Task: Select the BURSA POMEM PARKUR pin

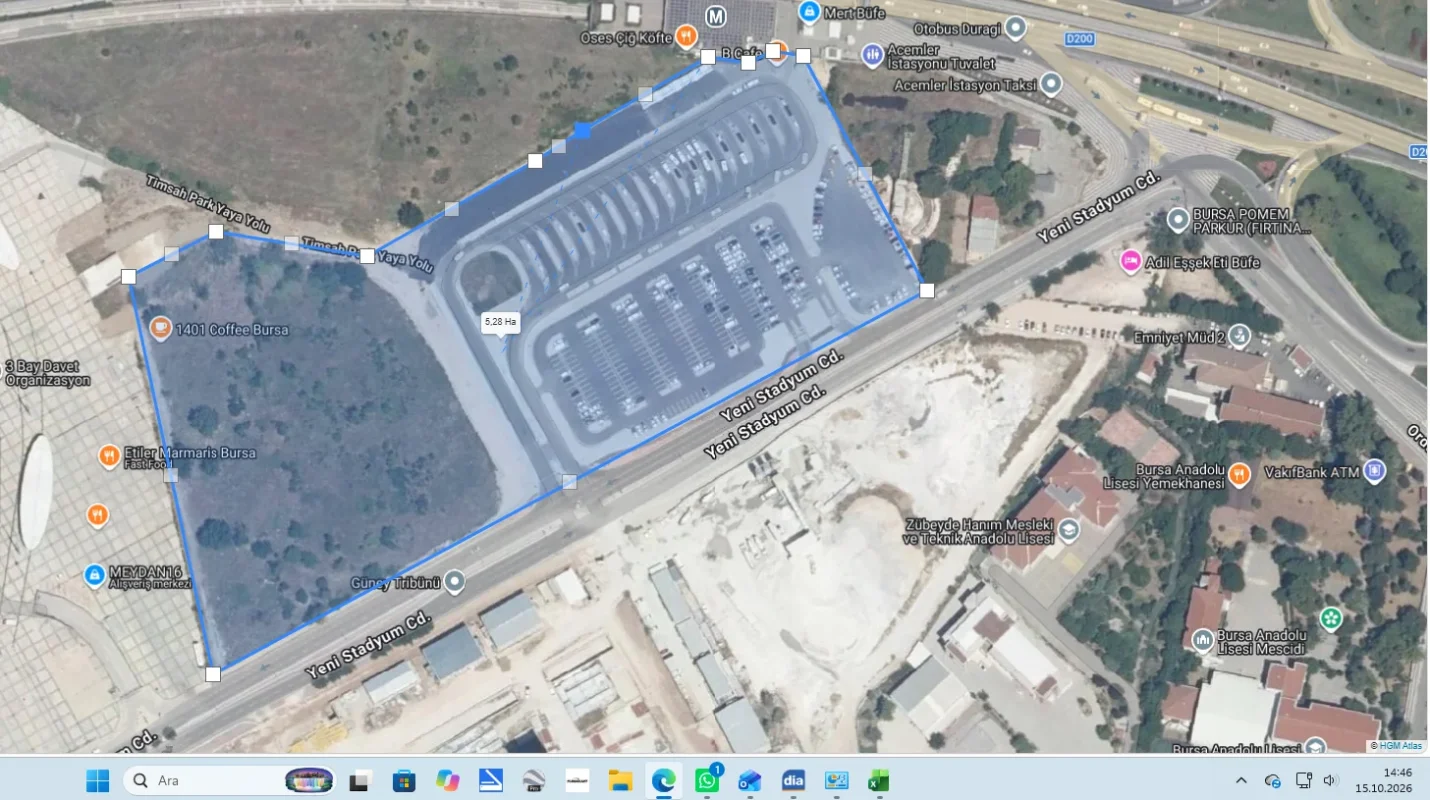Action: [x=1178, y=219]
